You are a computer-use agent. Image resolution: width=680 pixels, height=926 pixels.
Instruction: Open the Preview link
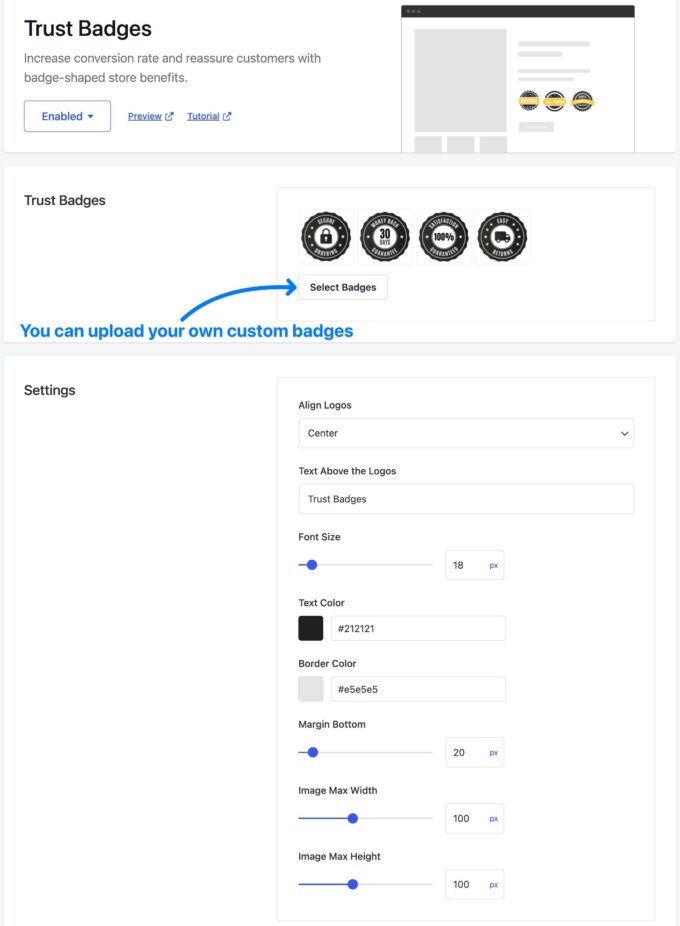coord(145,116)
